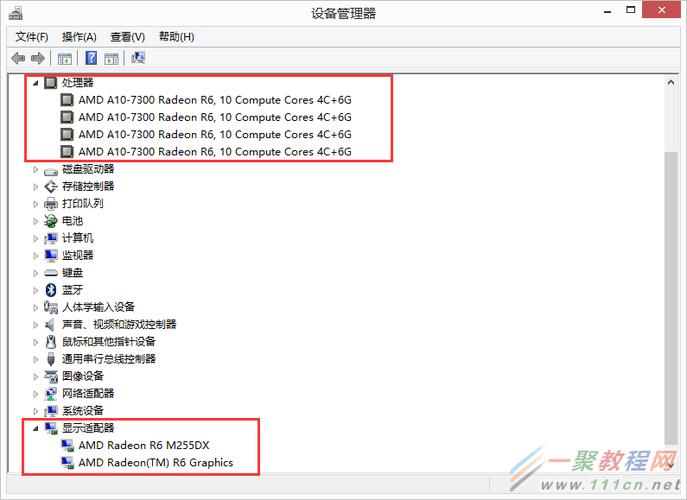Screen dimensions: 687x500
Task: Click the Back arrow toolbar icon
Action: (18, 58)
